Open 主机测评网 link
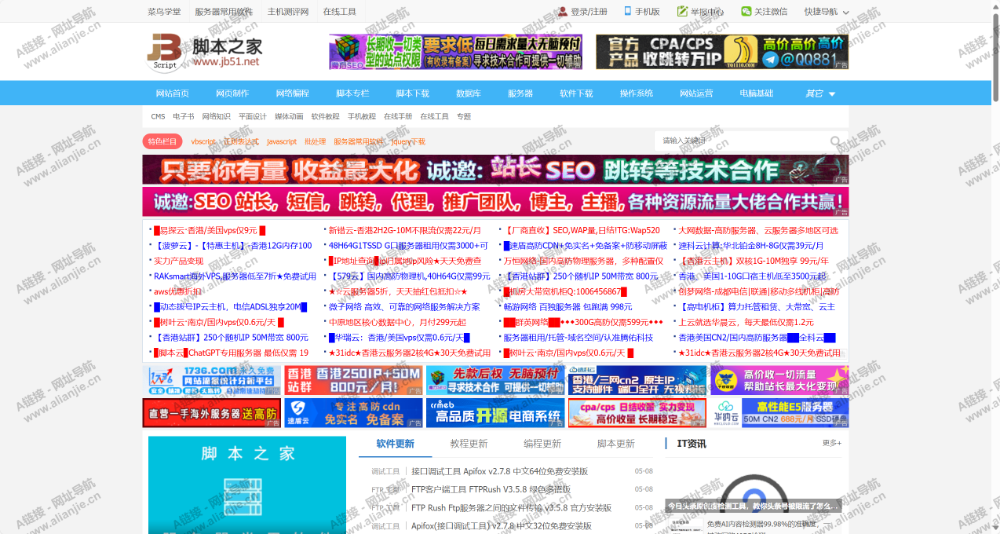 pos(288,11)
